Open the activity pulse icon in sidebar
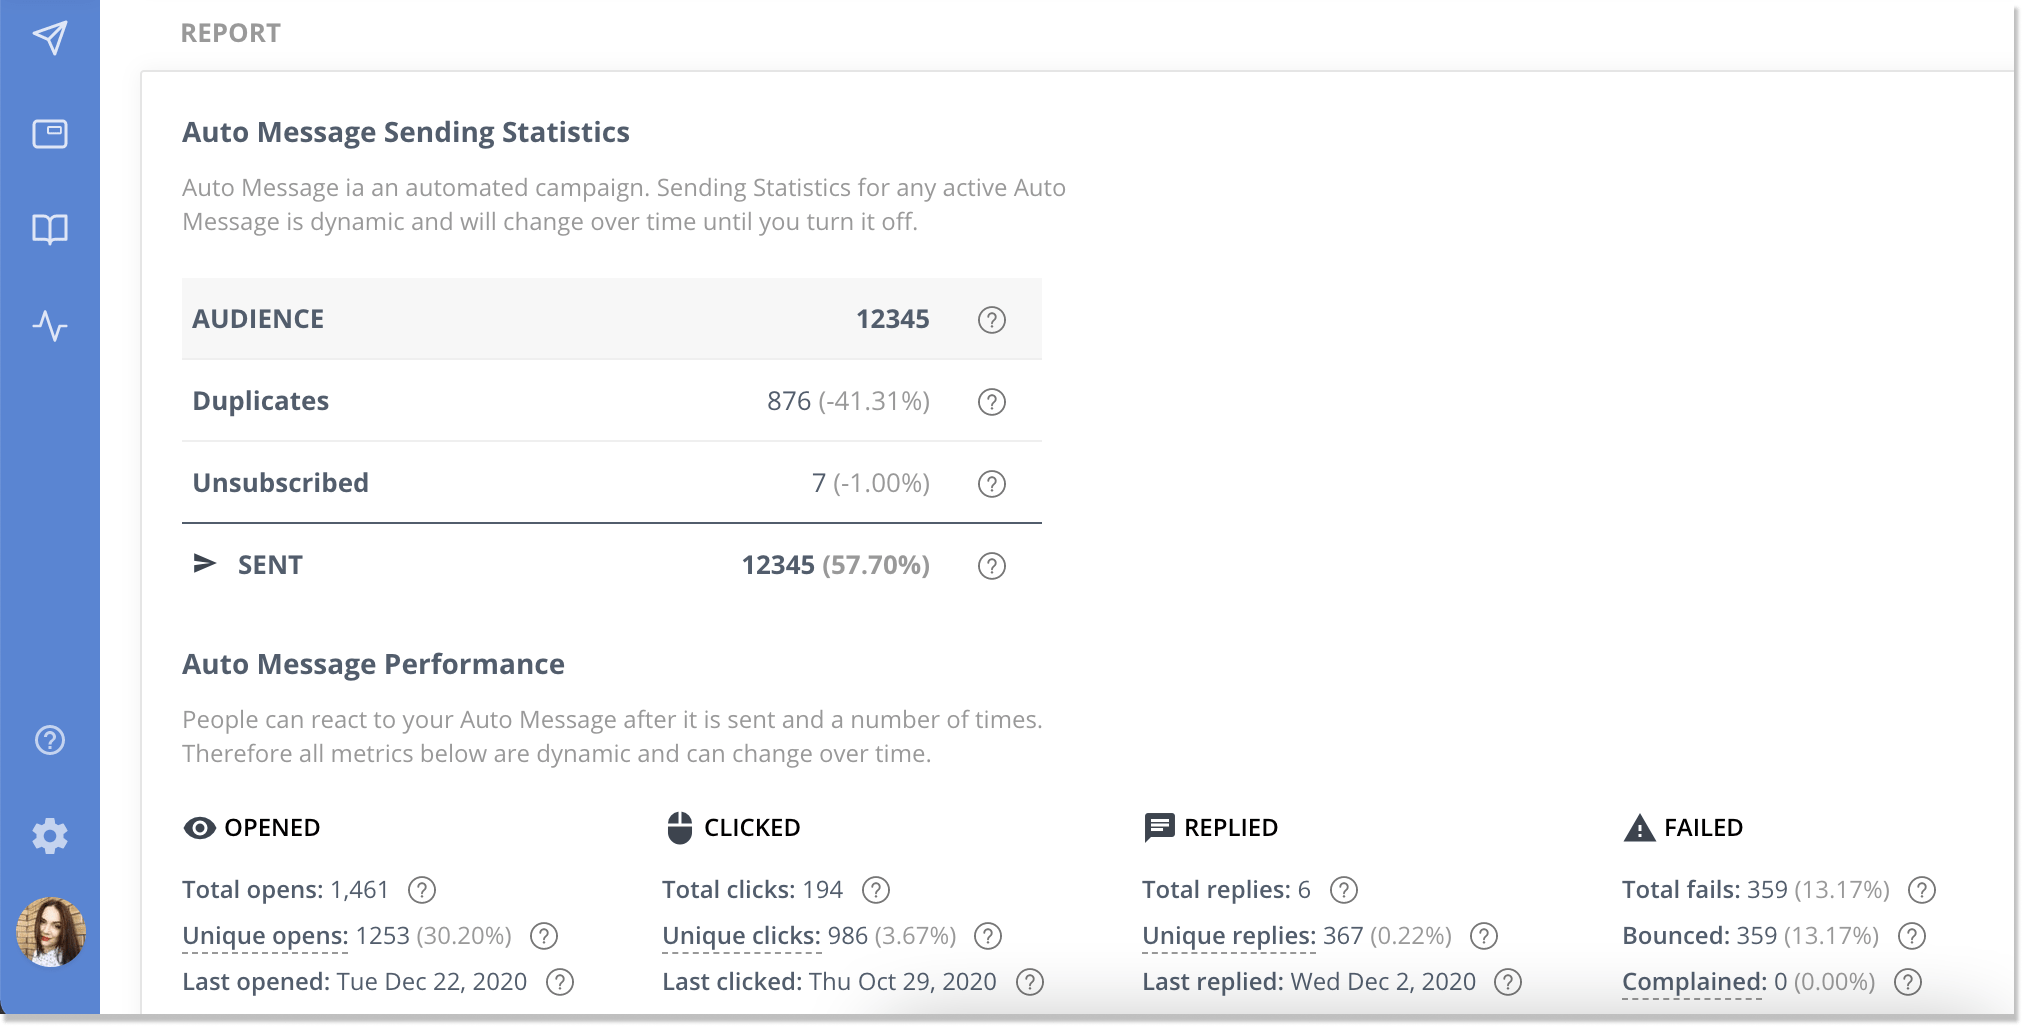This screenshot has width=2022, height=1026. click(50, 326)
